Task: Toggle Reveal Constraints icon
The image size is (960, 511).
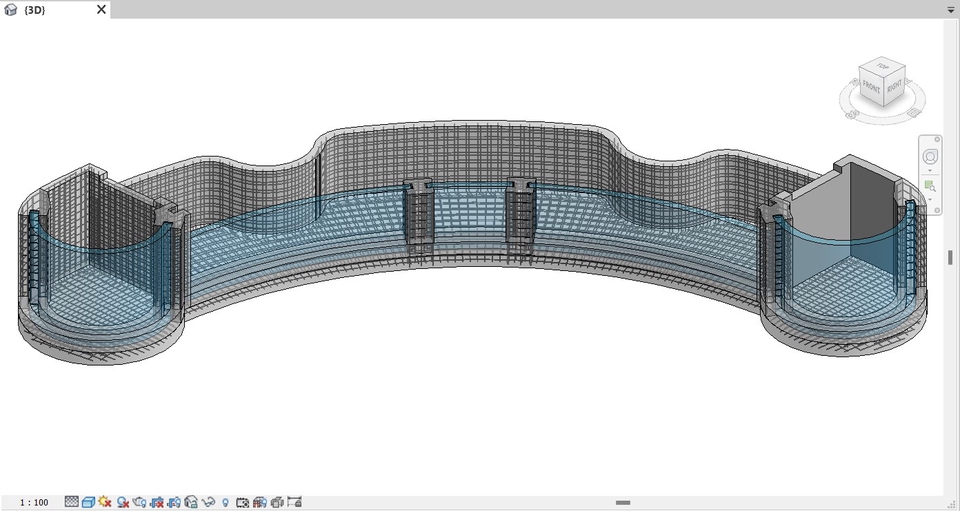Action: point(294,502)
